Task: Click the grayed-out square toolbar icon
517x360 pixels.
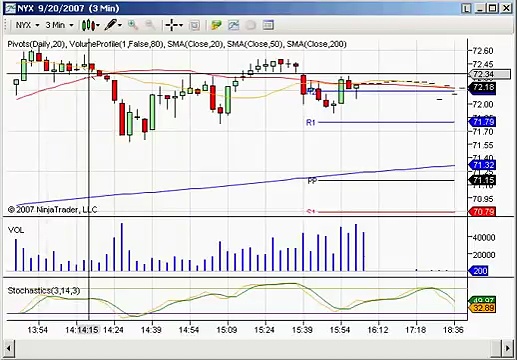Action: point(194,25)
